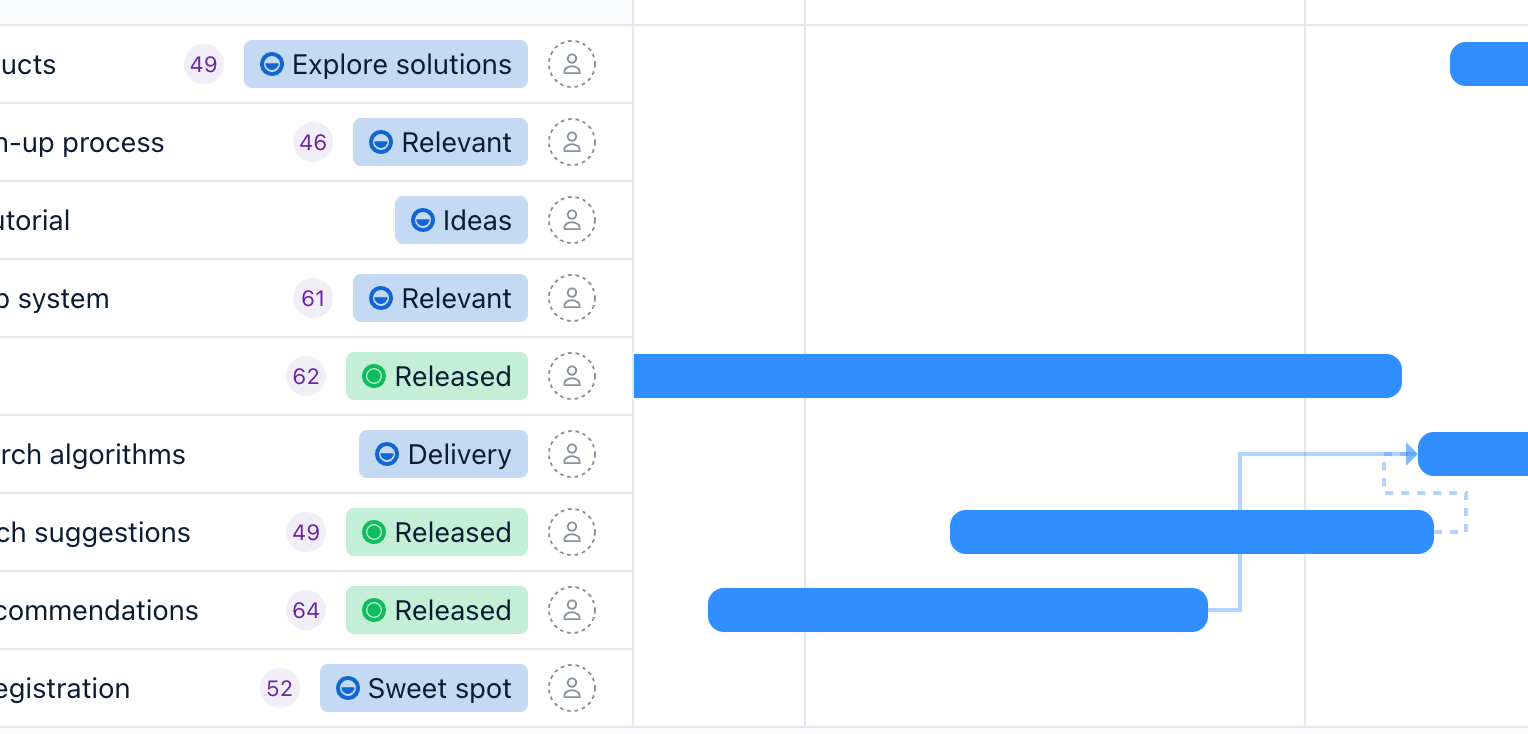Click assignee icon in row scored 64
Screen dimensions: 1528x734
[571, 610]
